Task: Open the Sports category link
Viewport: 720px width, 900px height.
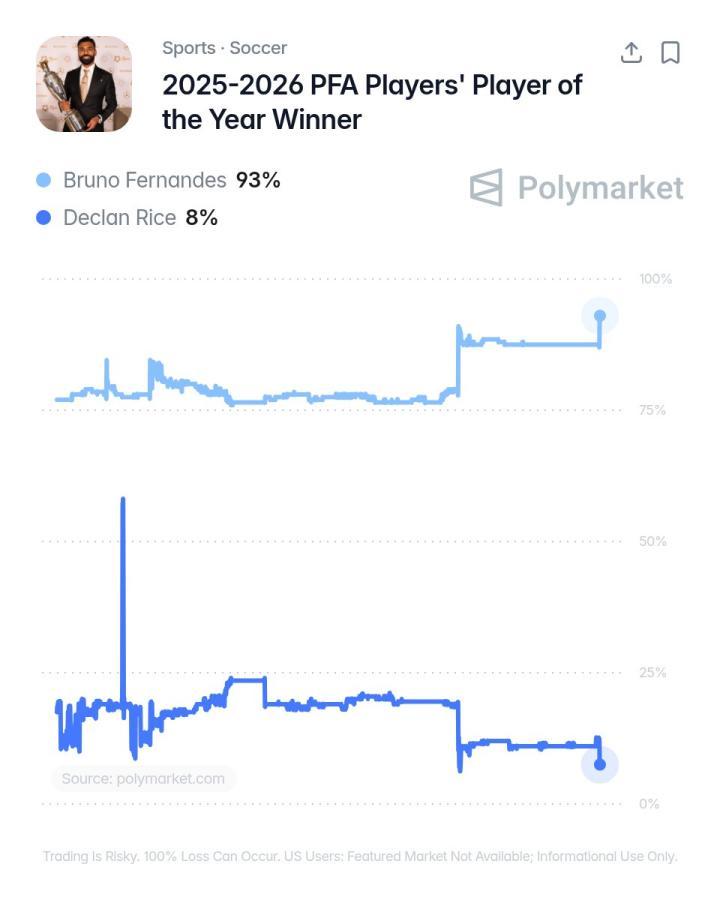Action: pos(189,48)
